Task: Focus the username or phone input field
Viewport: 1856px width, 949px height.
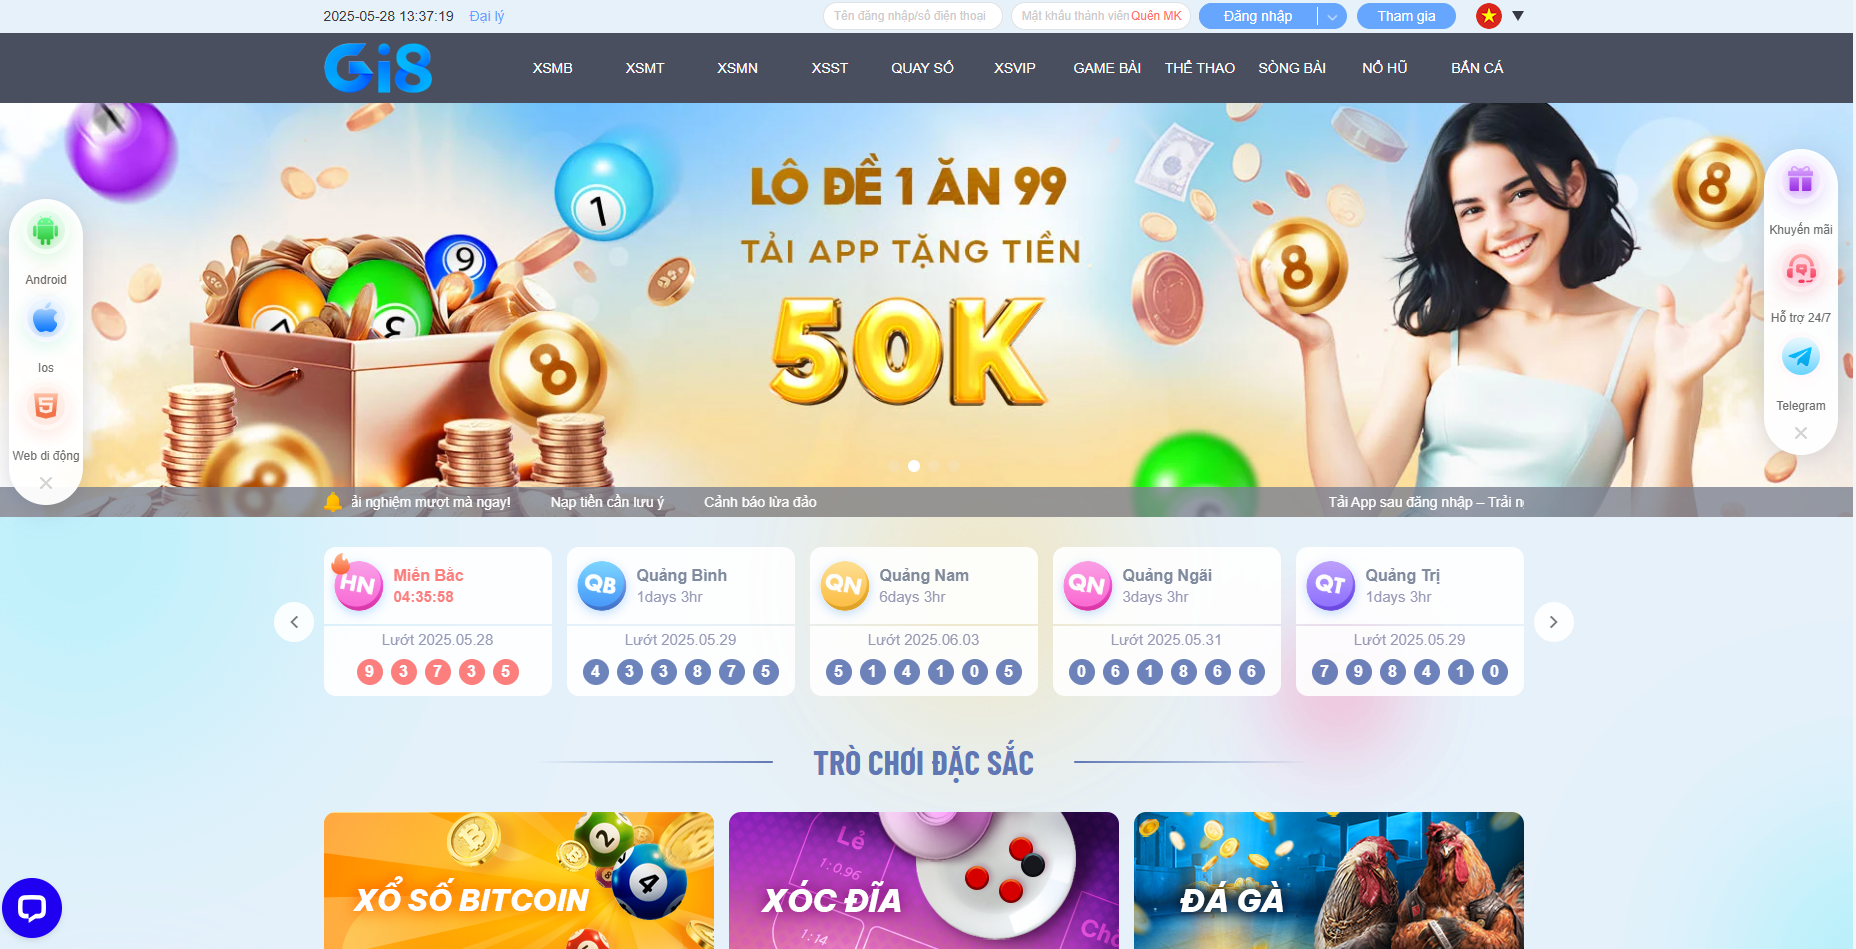Action: point(911,16)
